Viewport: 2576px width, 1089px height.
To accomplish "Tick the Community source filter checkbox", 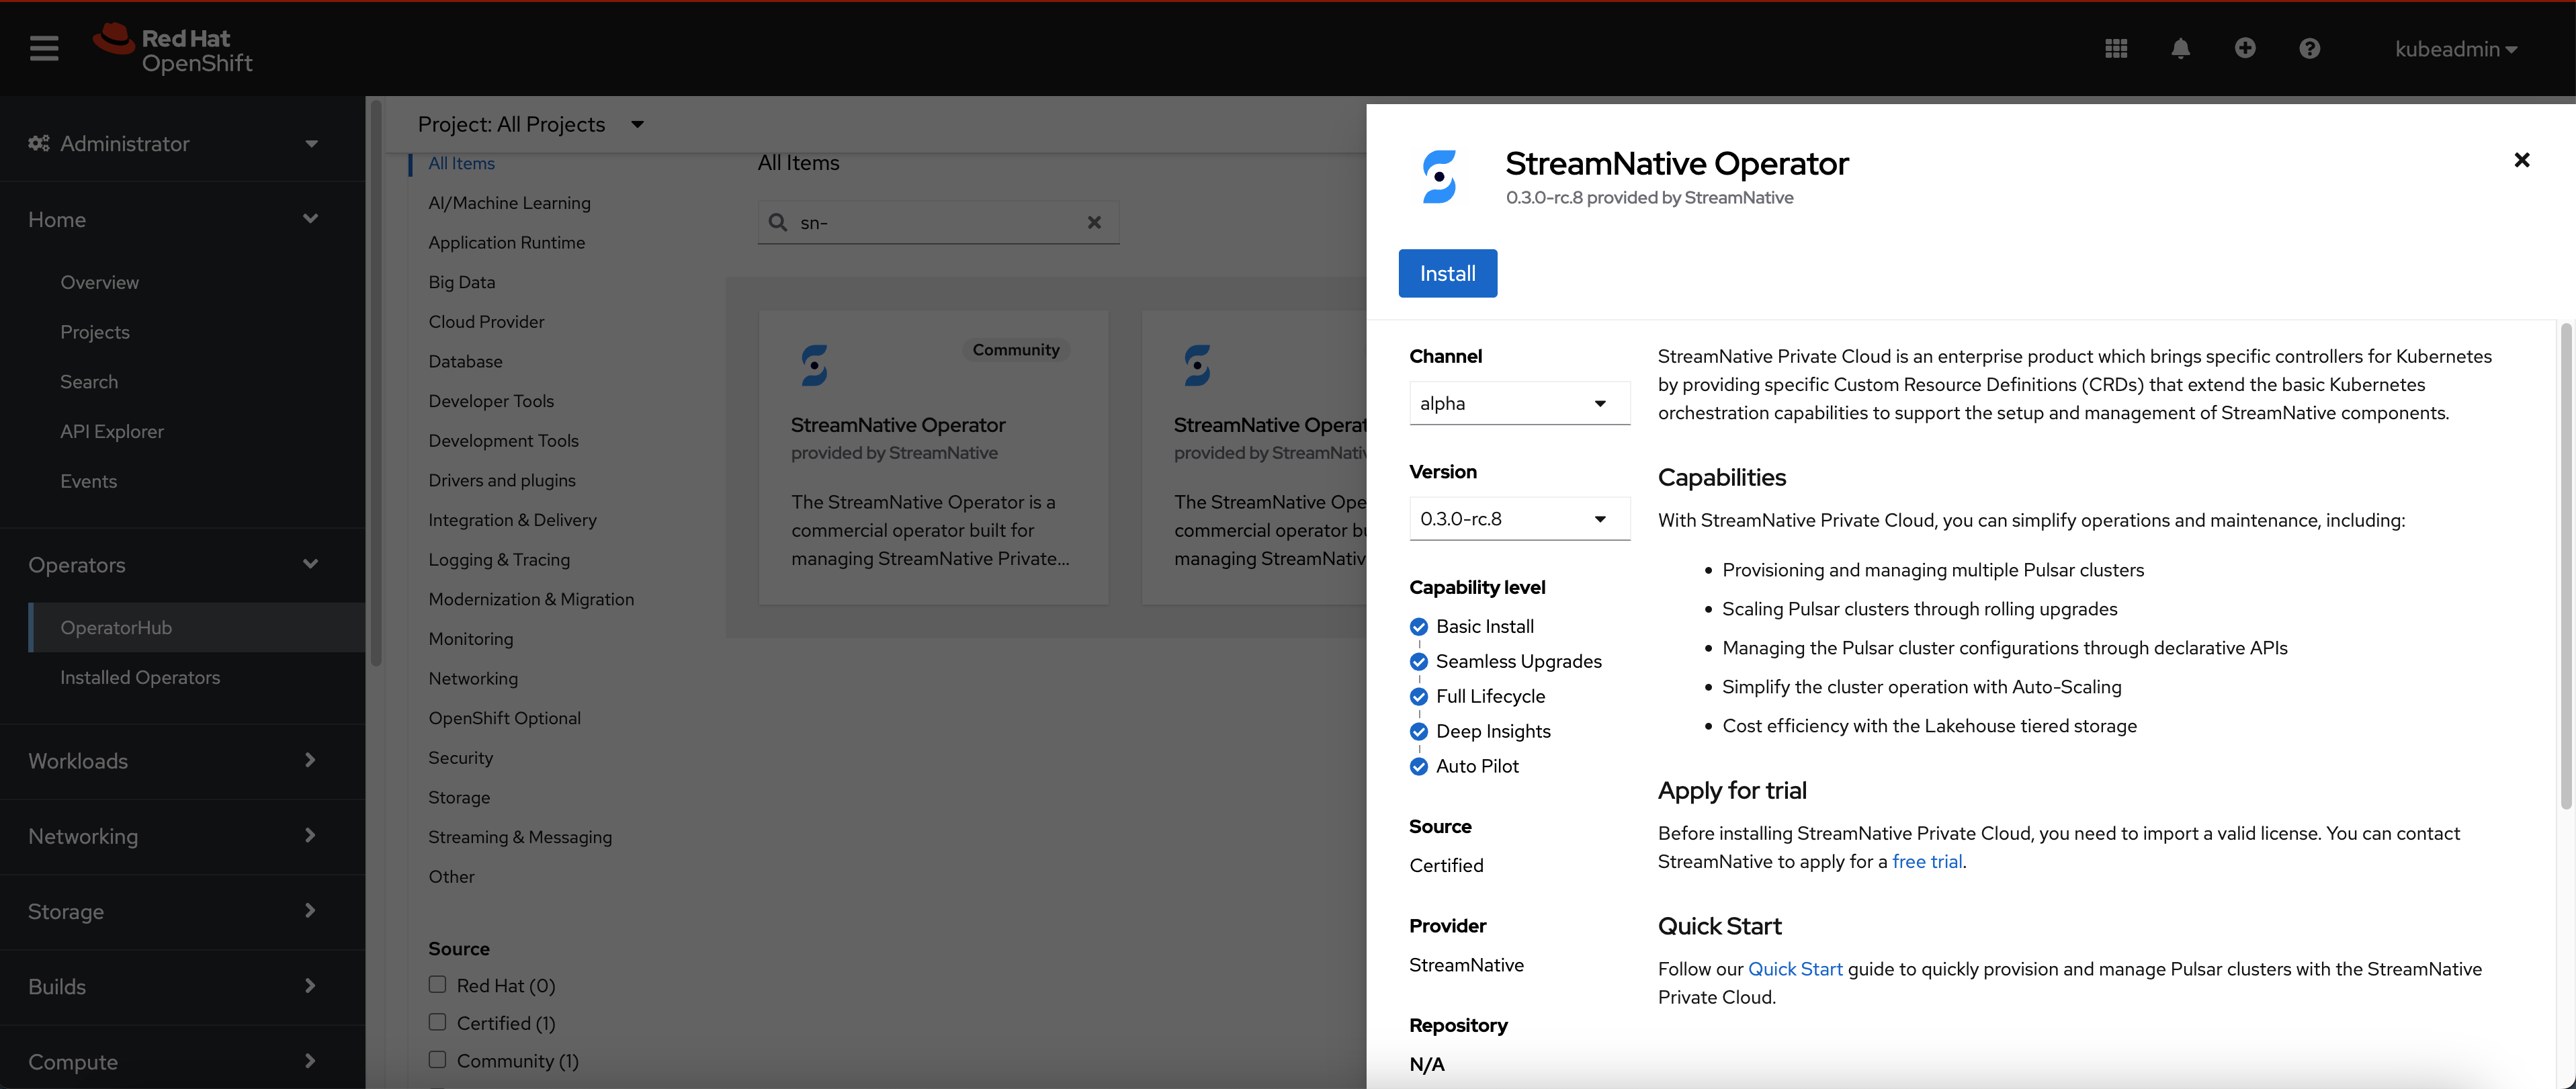I will tap(437, 1059).
